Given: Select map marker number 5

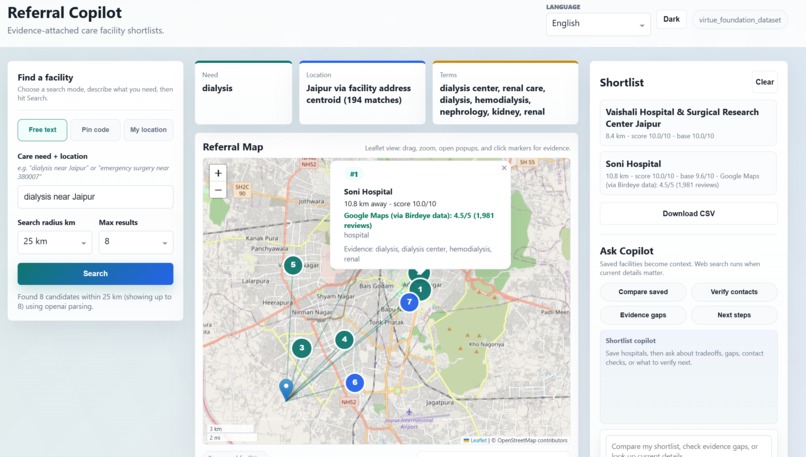Looking at the screenshot, I should click(x=293, y=265).
